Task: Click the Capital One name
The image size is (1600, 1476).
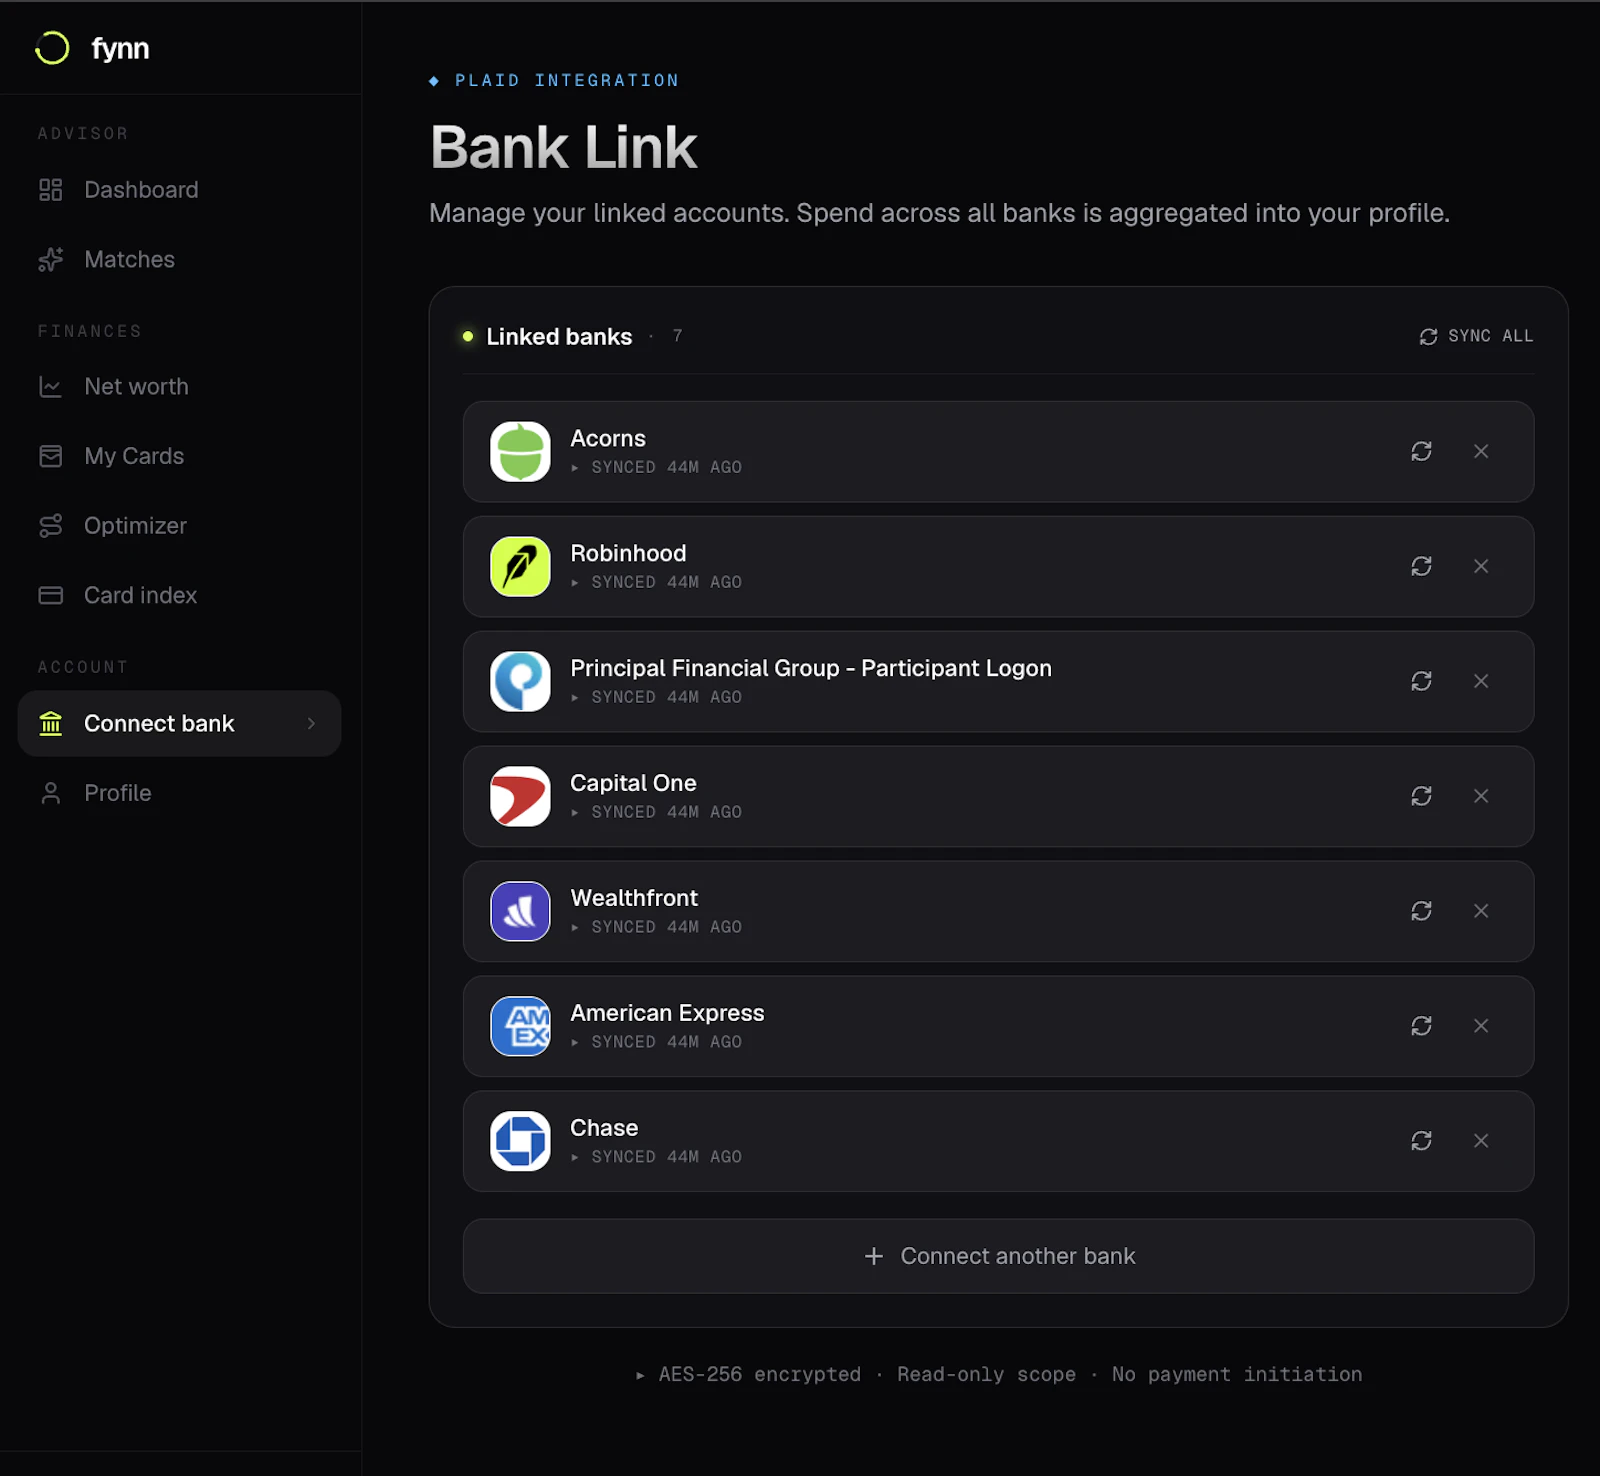Action: [633, 784]
